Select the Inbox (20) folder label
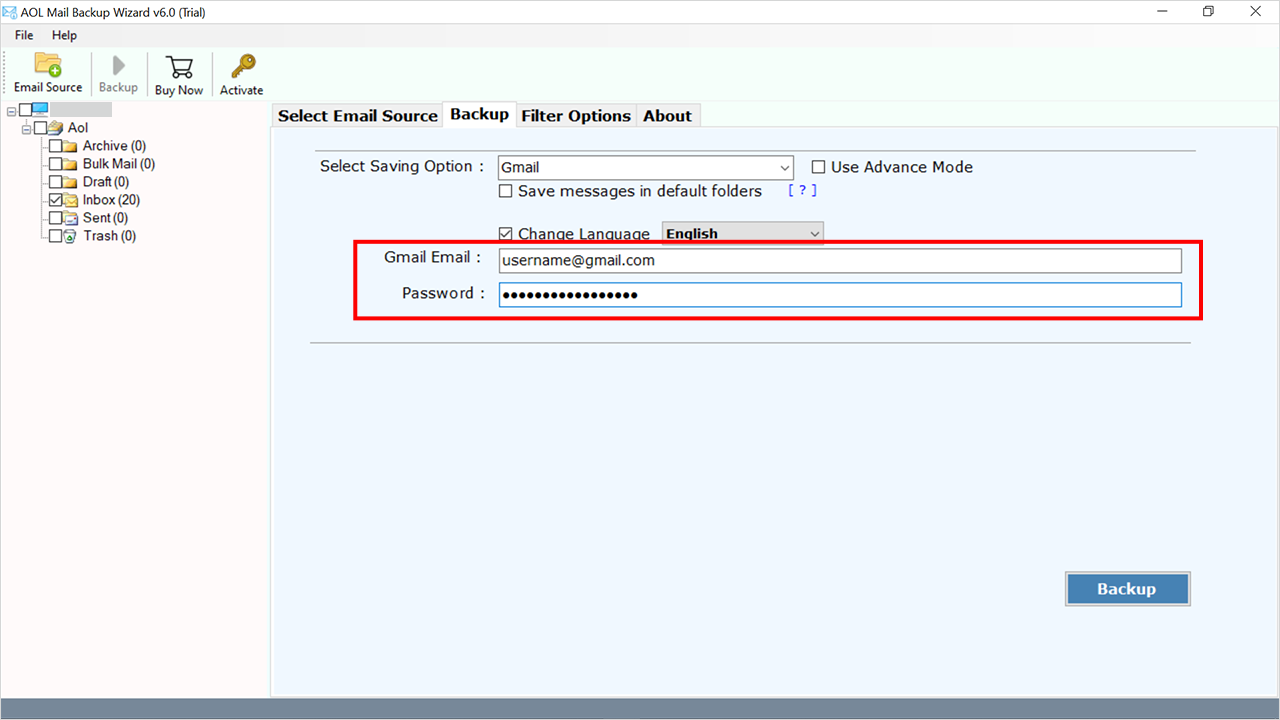Screen dimensions: 1280x720 coord(111,200)
